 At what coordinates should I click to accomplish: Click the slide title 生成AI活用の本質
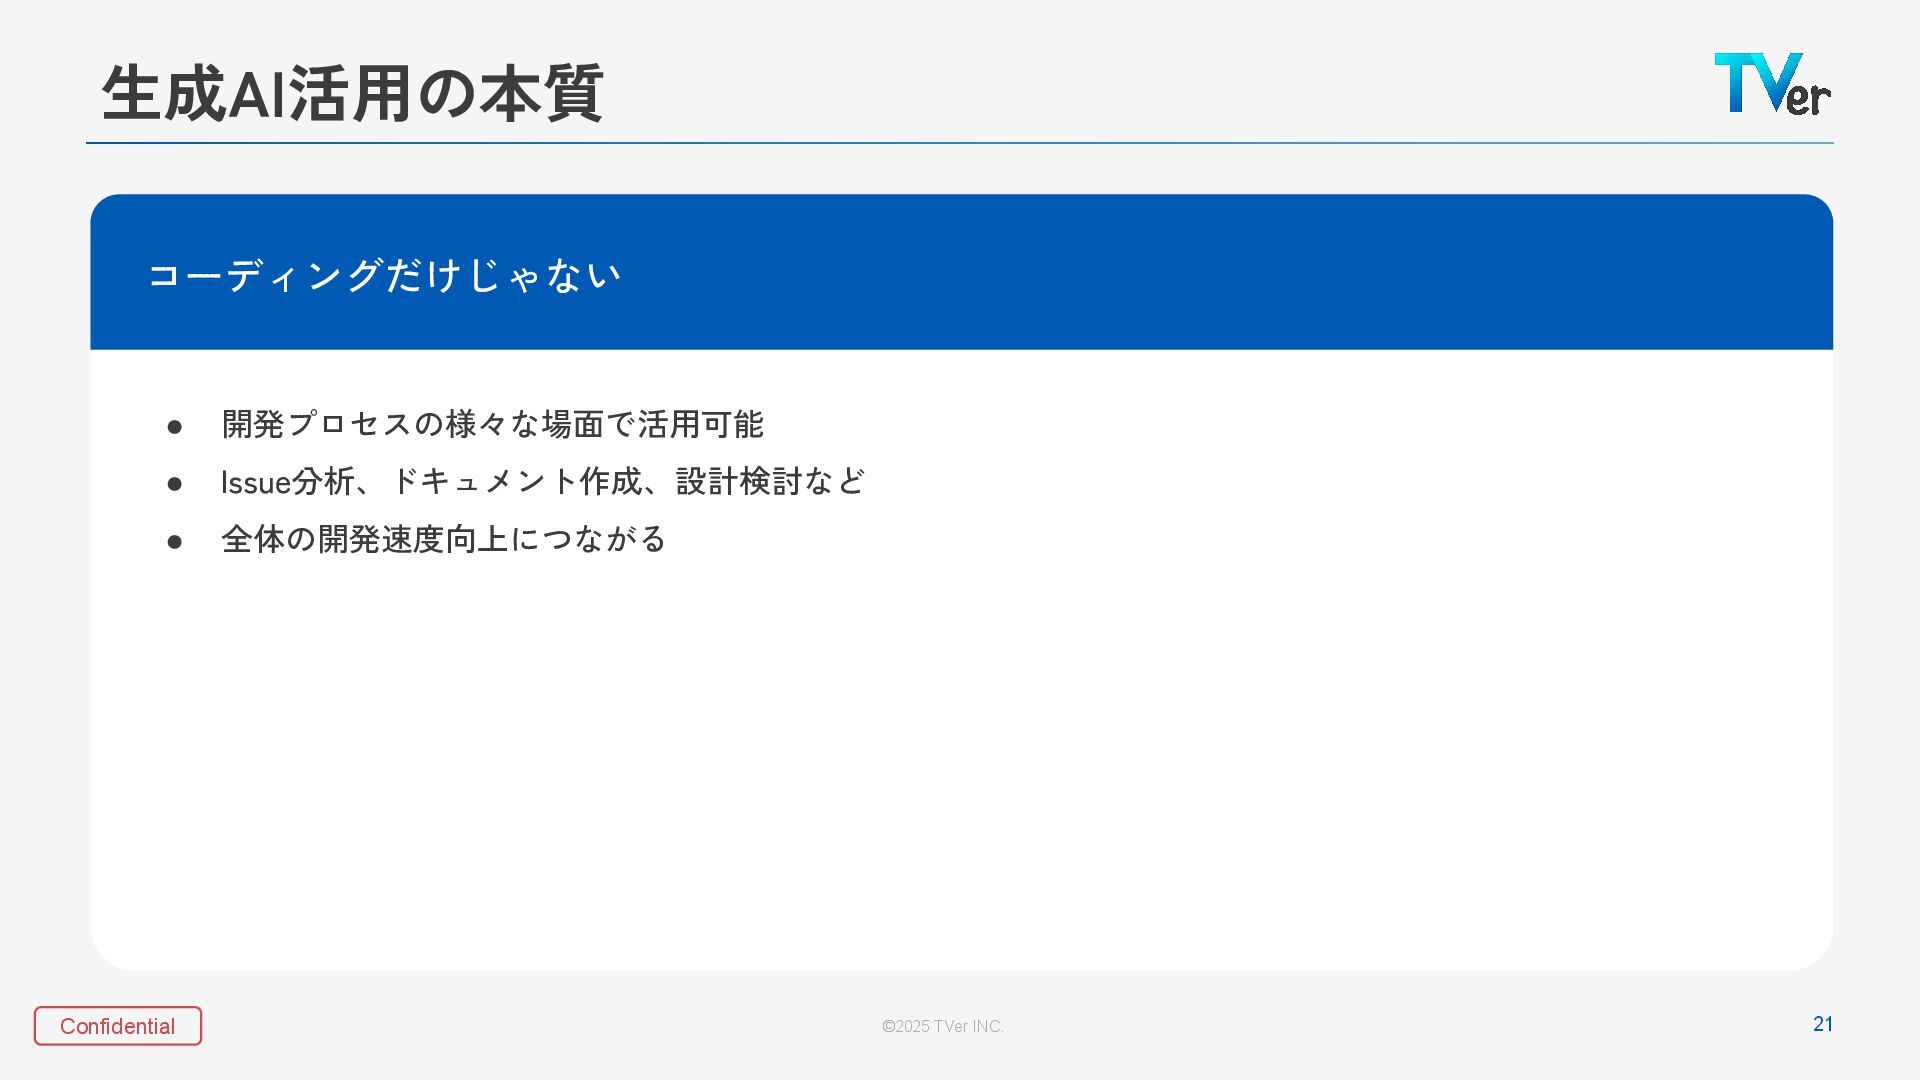(352, 93)
